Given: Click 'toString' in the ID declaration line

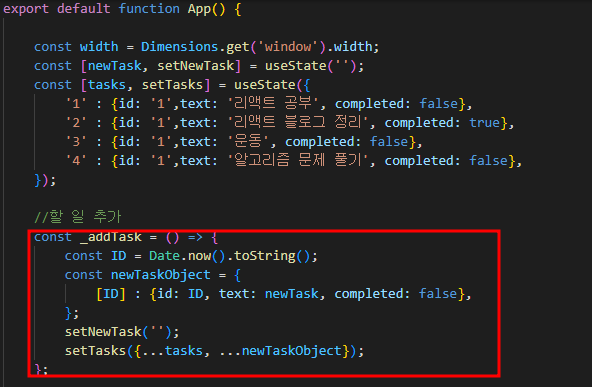Looking at the screenshot, I should click(265, 256).
